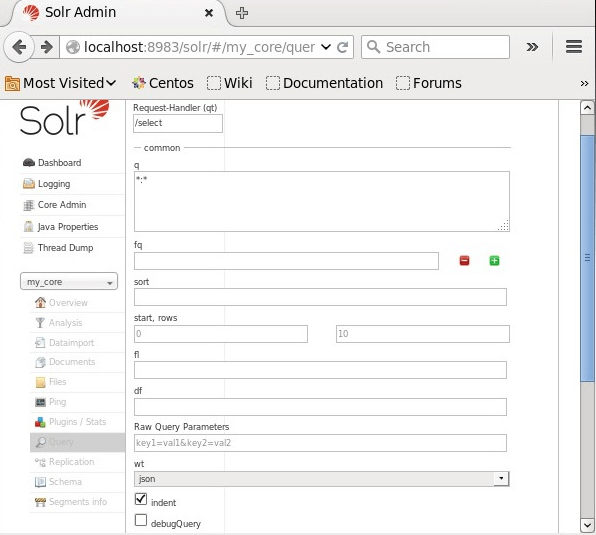Viewport: 596px width, 535px height.
Task: Reload the page with refresh icon
Action: point(343,47)
